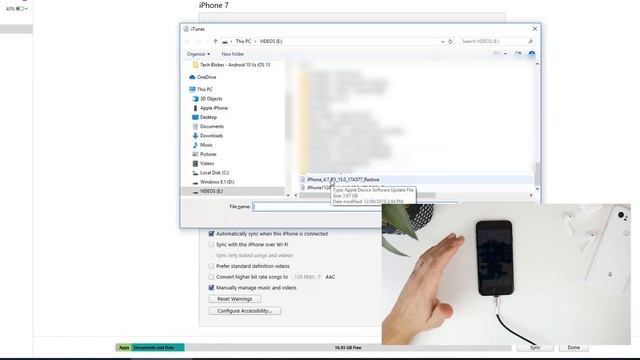640x360 pixels.
Task: Click the Downloads arrow icon
Action: 195,136
